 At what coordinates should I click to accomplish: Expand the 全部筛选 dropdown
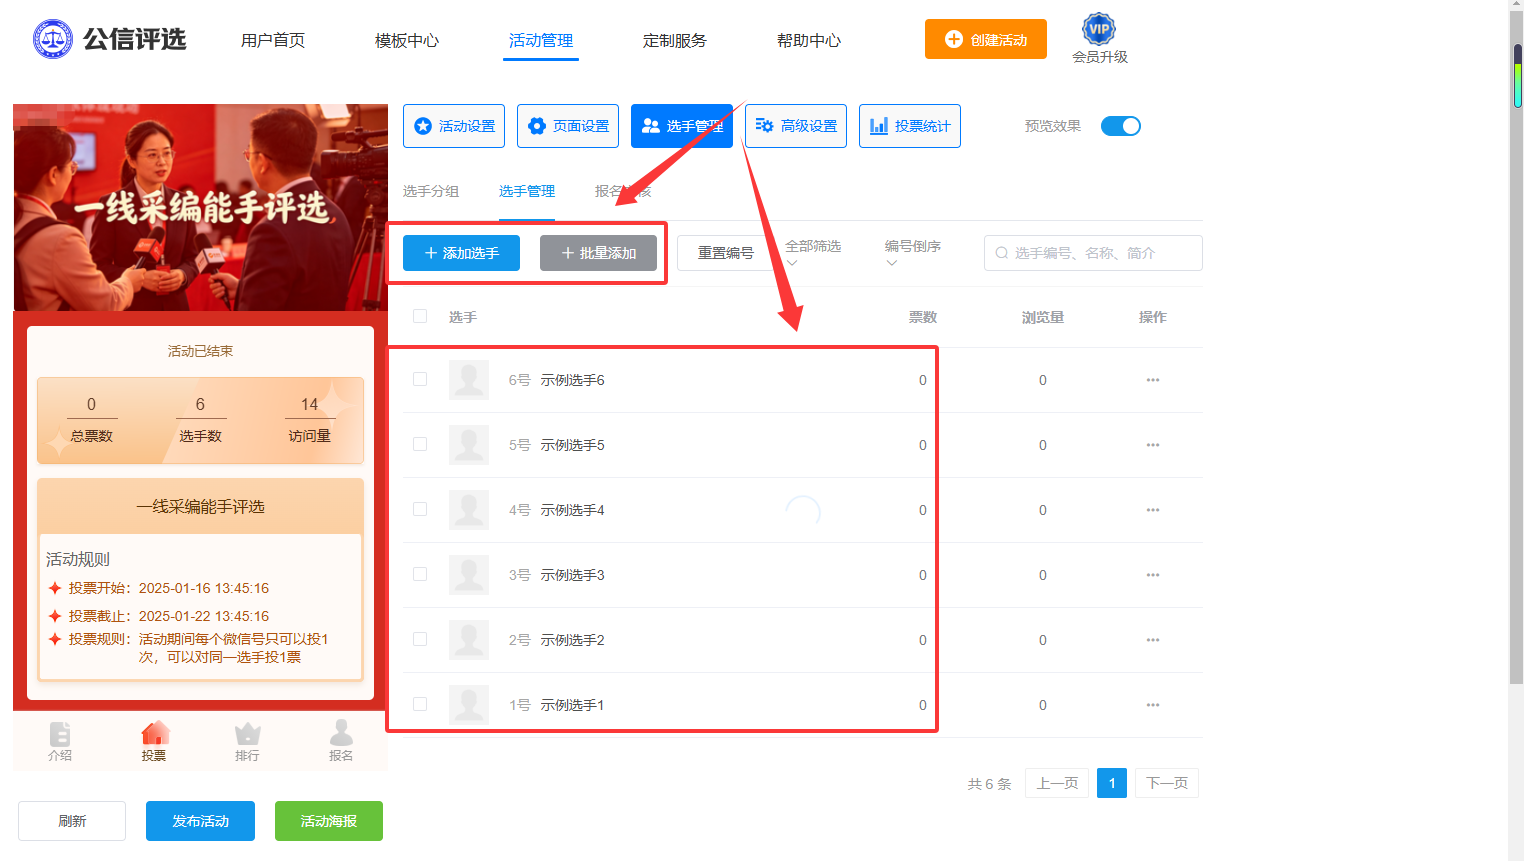[x=813, y=253]
